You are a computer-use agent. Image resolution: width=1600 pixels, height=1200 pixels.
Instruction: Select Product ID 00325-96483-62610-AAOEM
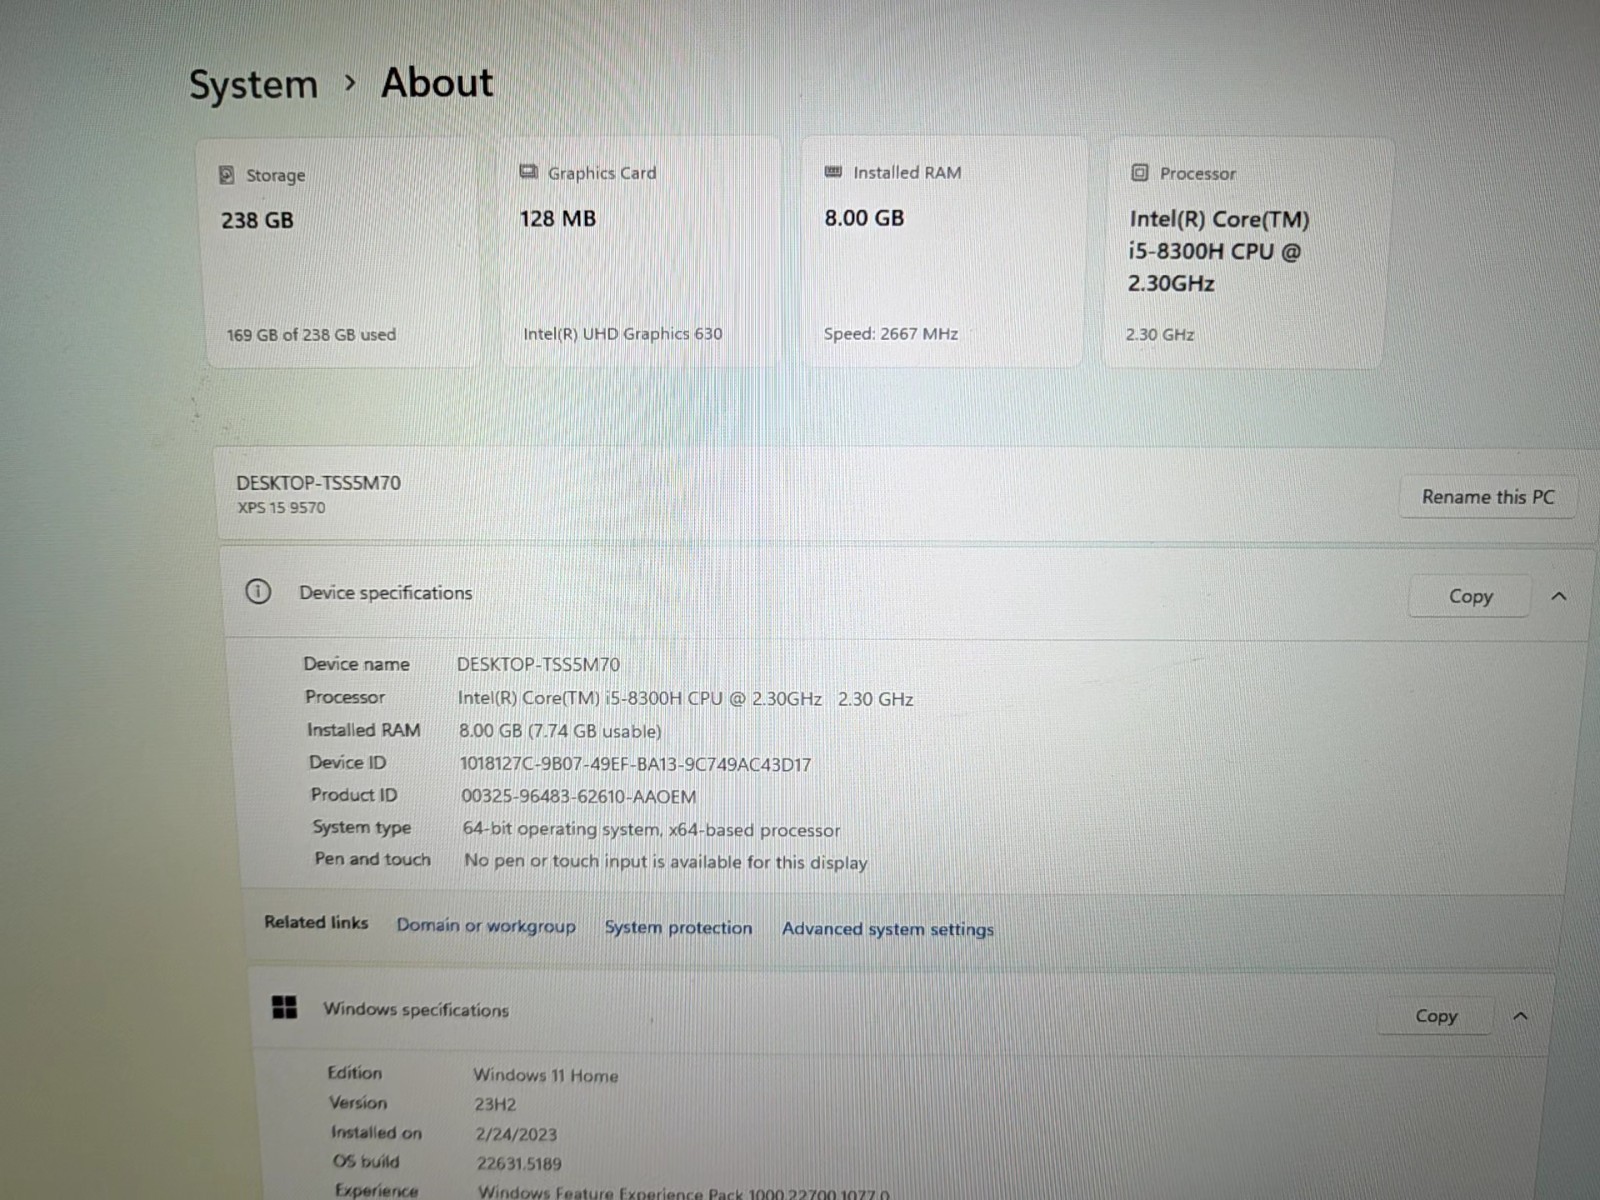579,797
